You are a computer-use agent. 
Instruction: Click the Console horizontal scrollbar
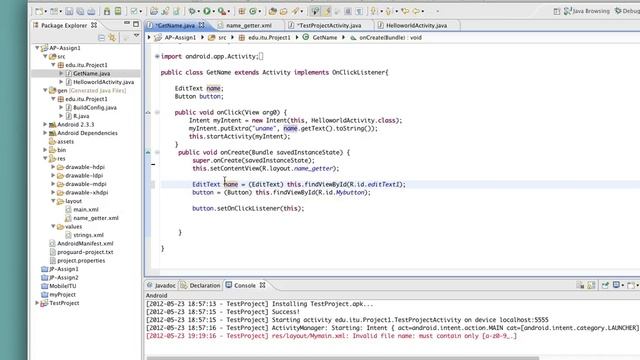(x=343, y=358)
